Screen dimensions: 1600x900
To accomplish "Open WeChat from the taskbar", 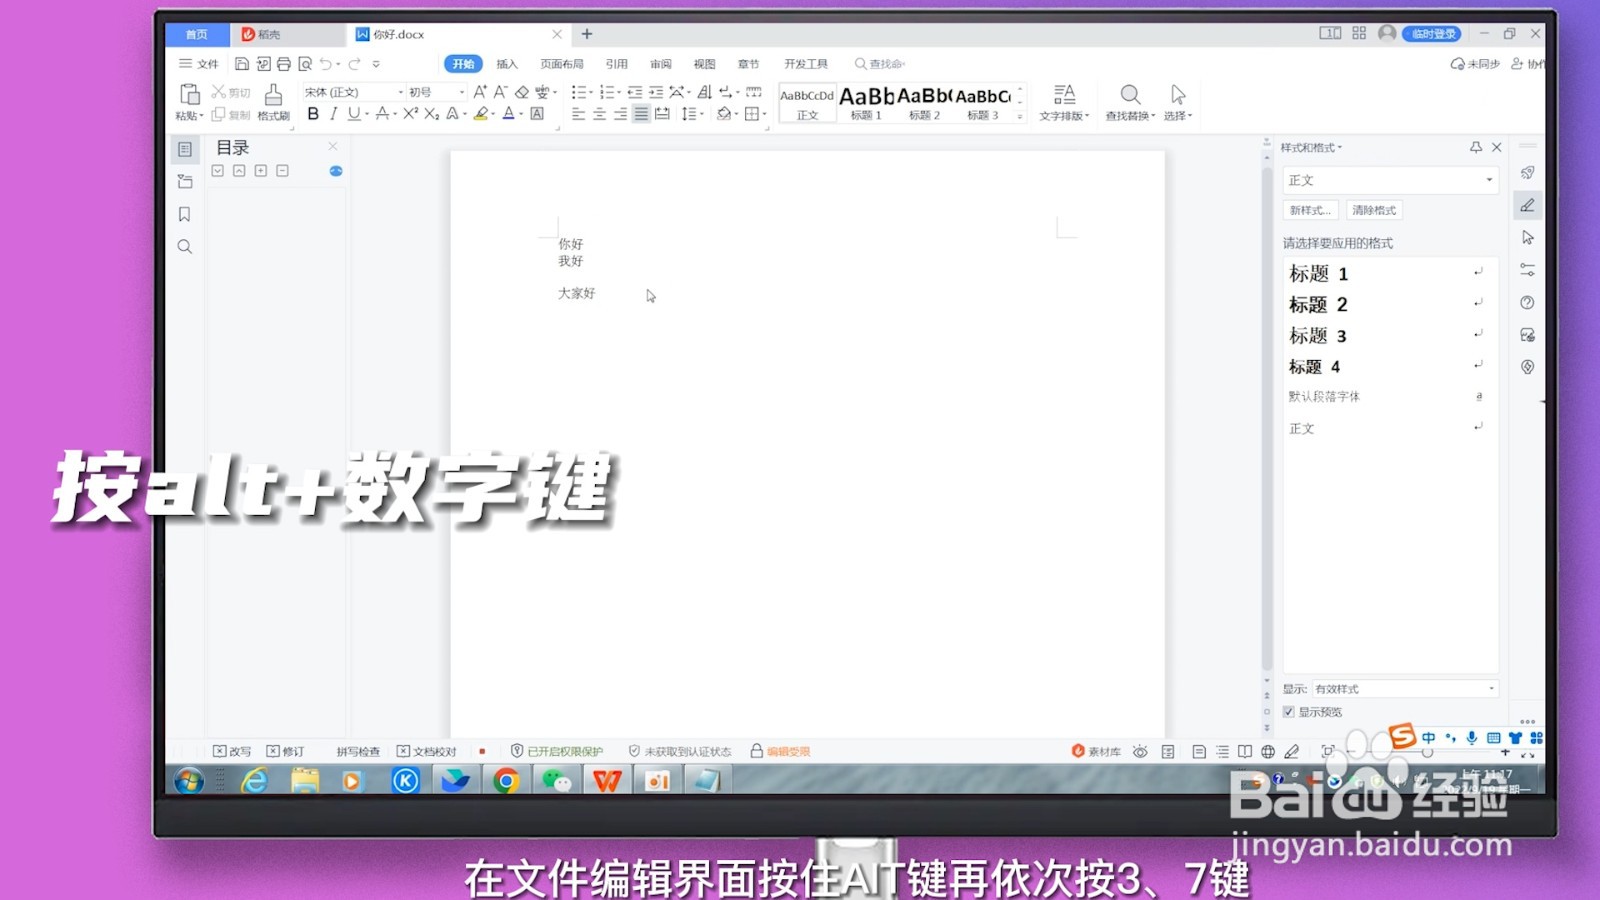I will 556,780.
